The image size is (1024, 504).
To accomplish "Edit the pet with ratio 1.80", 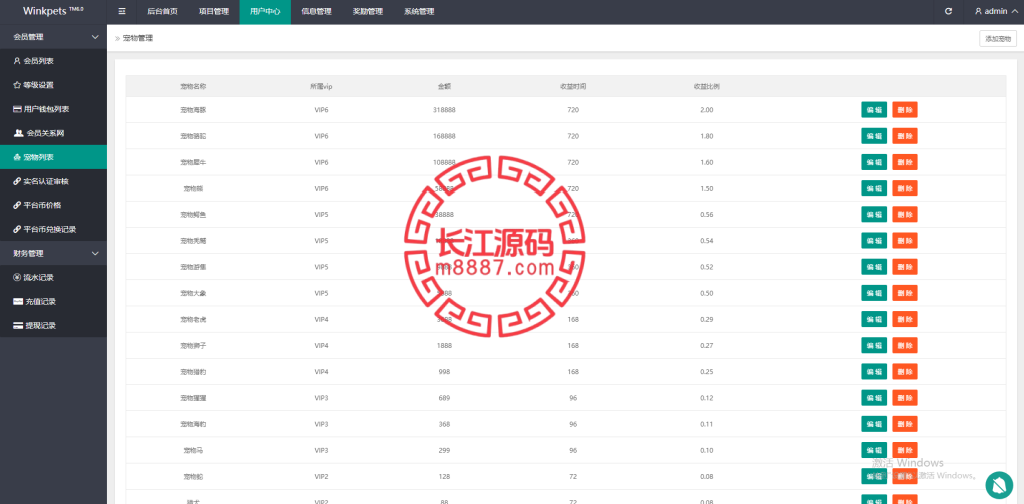I will coord(874,136).
